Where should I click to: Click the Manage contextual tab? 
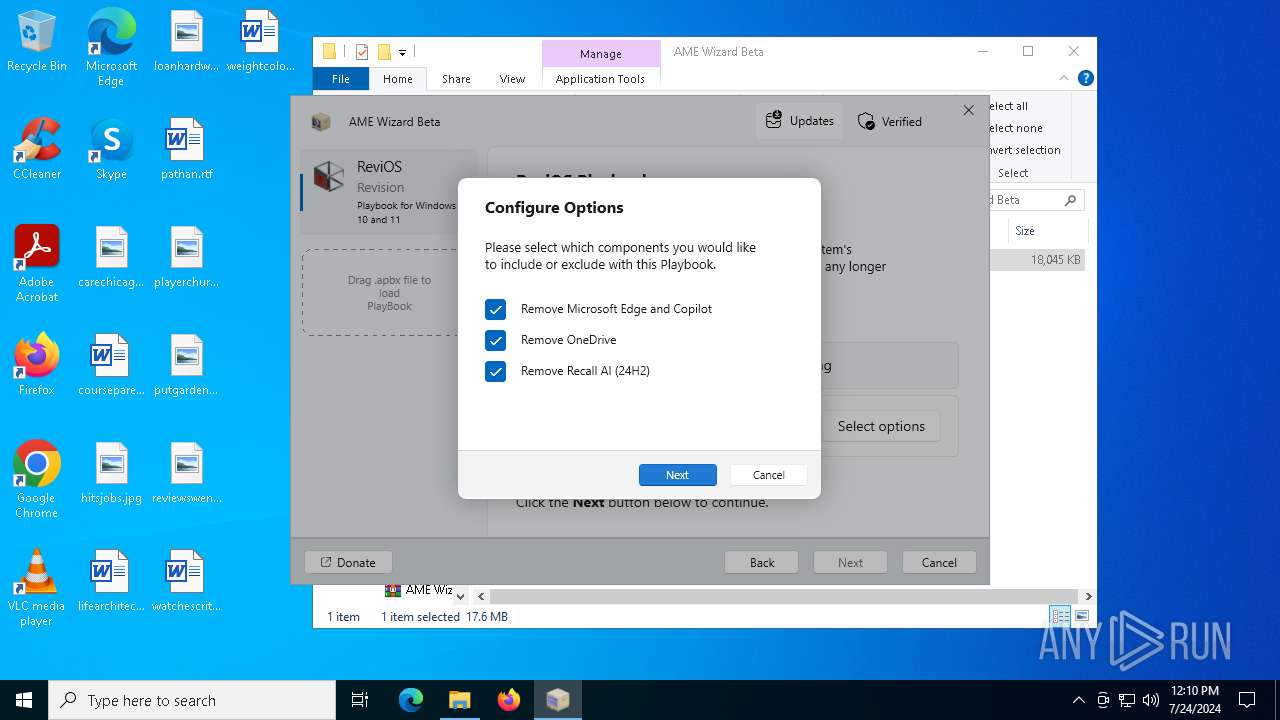(x=600, y=54)
